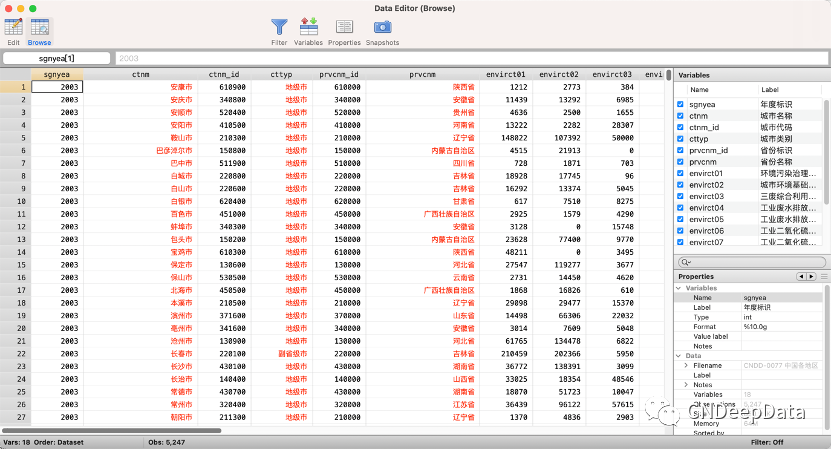Screen dimensions: 832x450
Task: Click Properties panel next arrow
Action: [x=811, y=276]
